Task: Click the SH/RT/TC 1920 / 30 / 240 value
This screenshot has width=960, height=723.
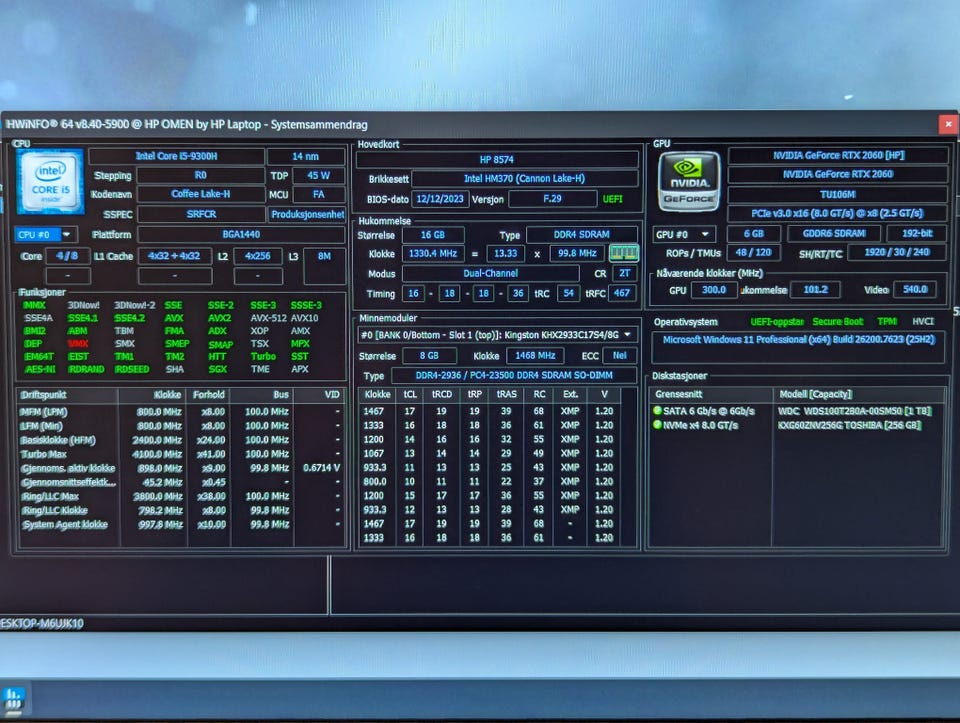Action: click(x=897, y=252)
